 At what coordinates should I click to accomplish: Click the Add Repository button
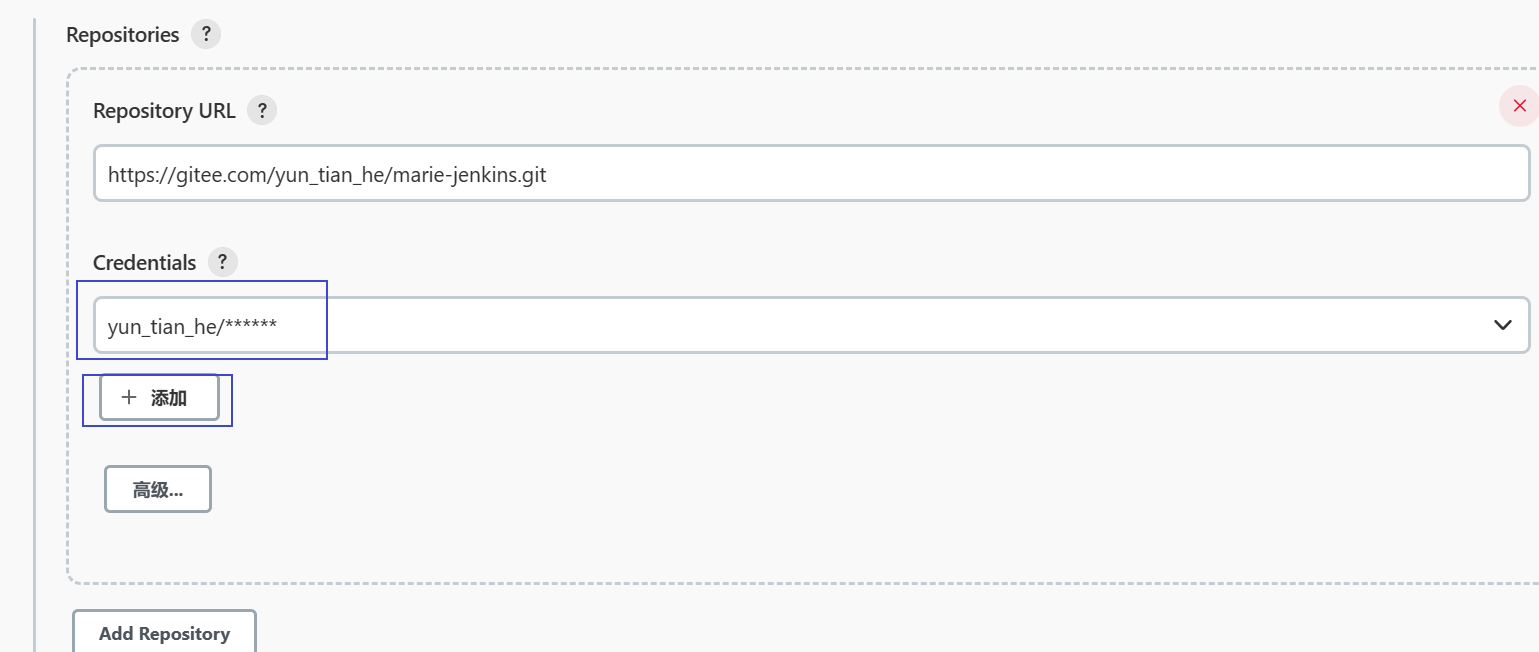pos(164,633)
